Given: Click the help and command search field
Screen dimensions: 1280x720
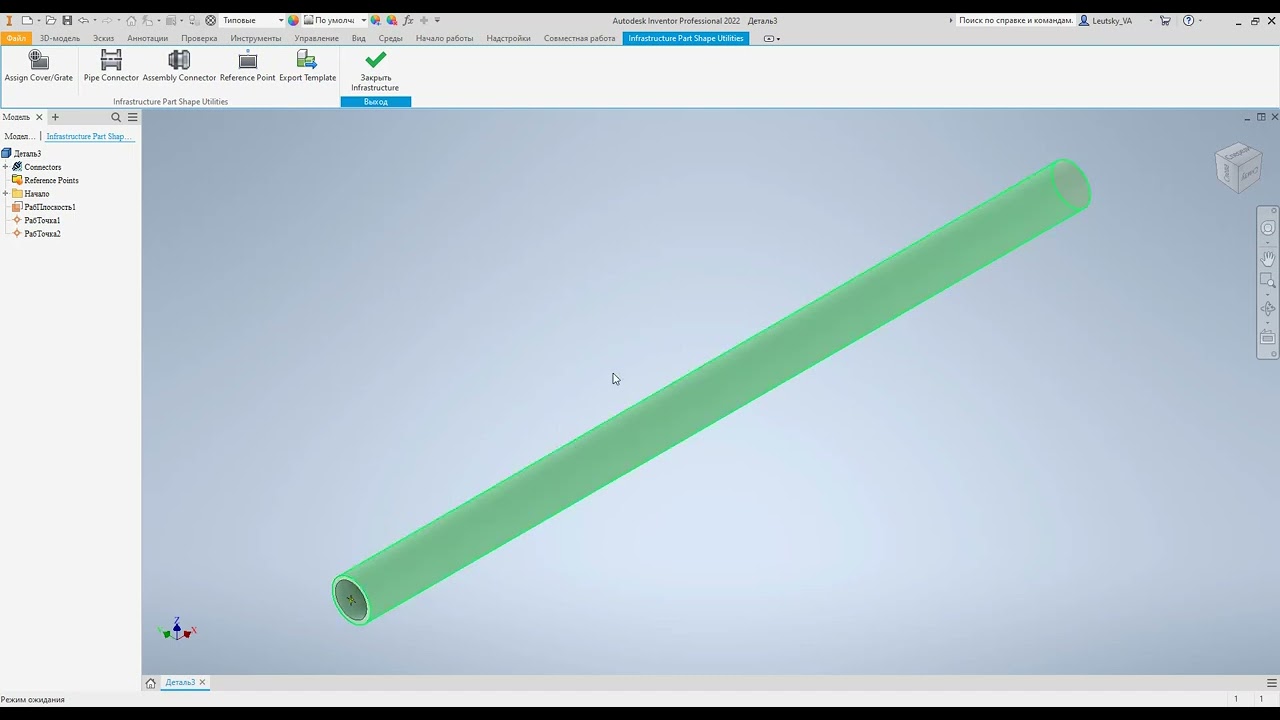Looking at the screenshot, I should [1015, 20].
